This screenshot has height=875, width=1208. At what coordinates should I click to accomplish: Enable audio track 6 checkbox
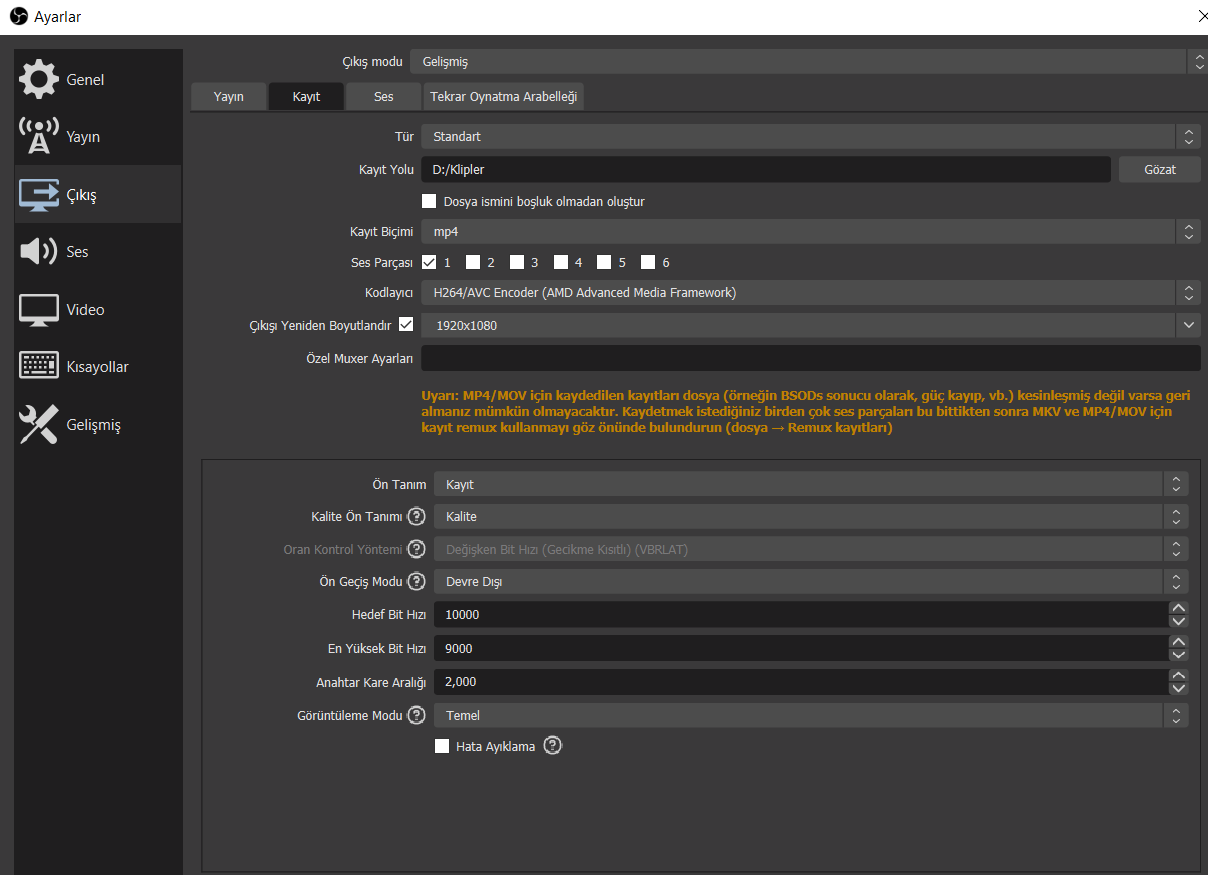click(x=648, y=262)
